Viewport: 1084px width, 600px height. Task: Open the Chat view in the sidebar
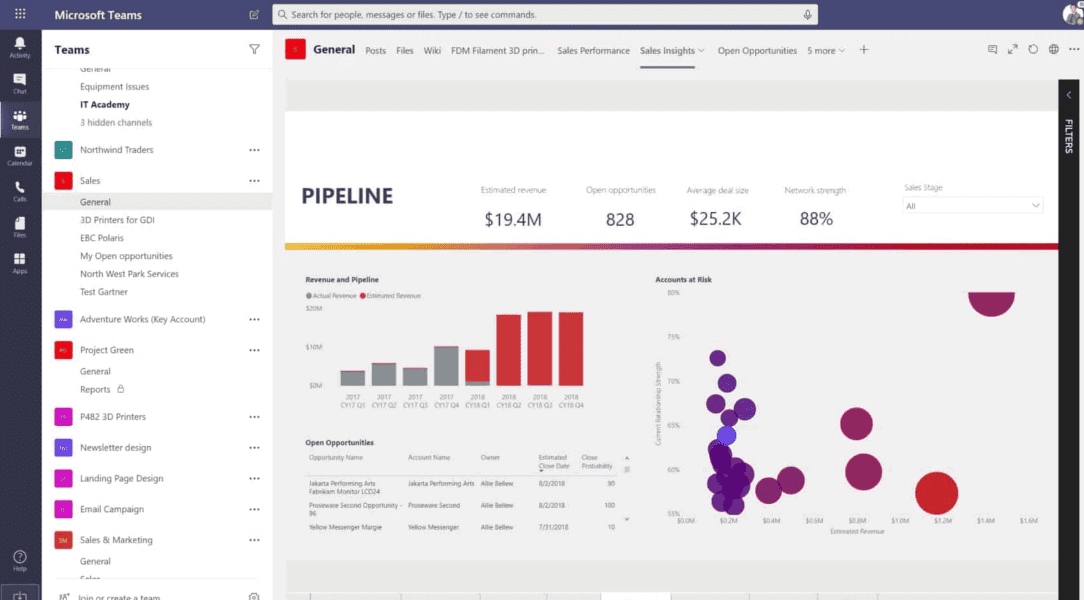point(20,83)
